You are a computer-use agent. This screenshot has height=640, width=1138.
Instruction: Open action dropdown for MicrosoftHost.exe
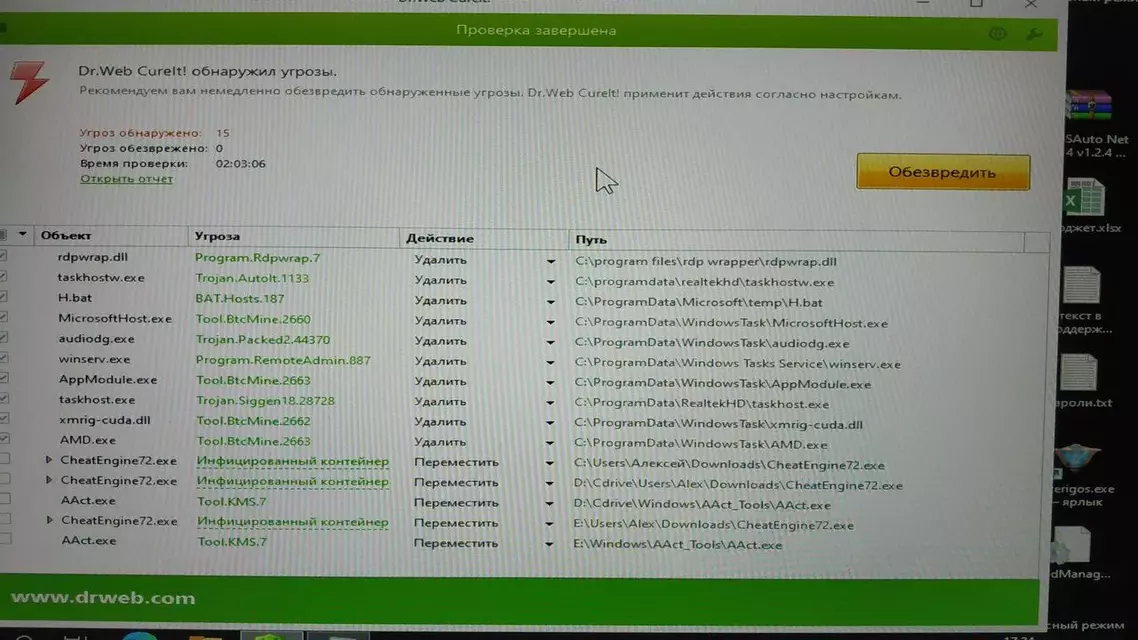(x=550, y=321)
